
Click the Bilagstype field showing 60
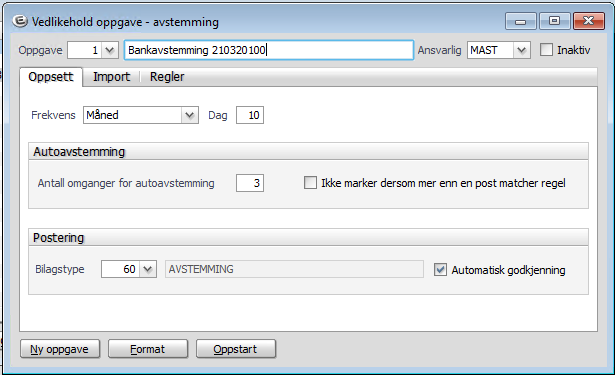pos(120,269)
